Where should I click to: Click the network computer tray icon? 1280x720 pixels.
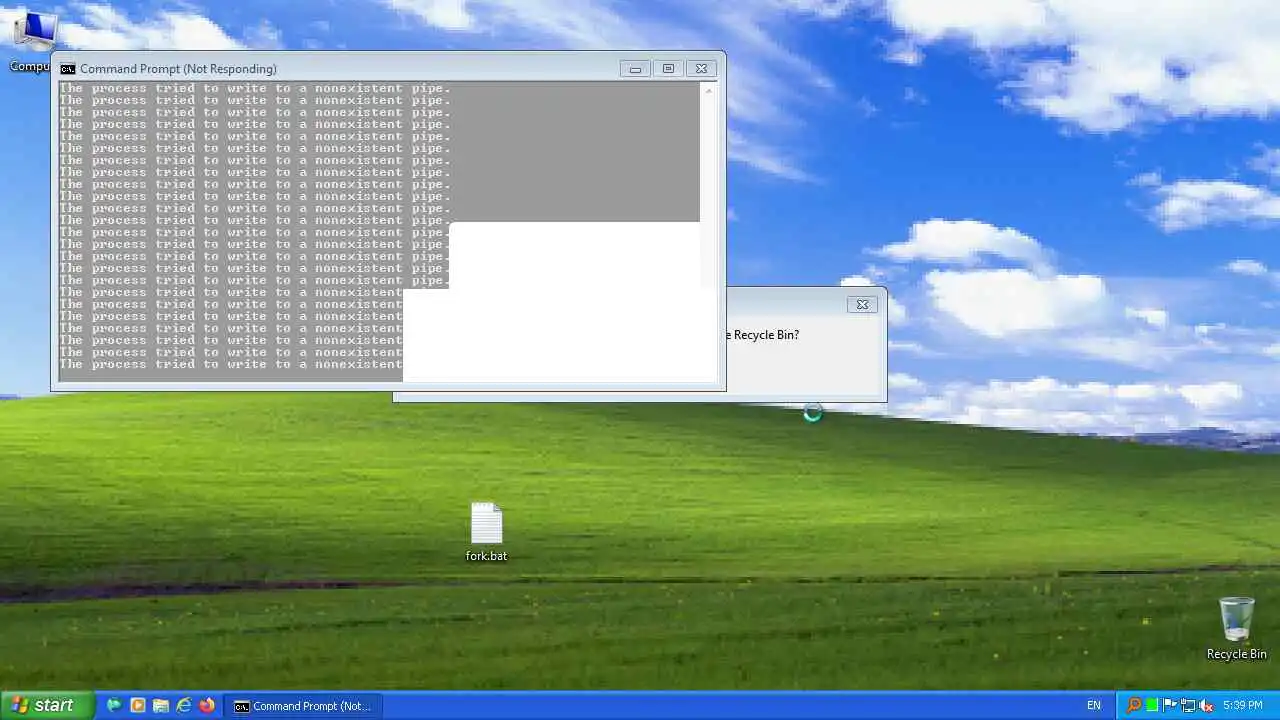coord(1188,705)
